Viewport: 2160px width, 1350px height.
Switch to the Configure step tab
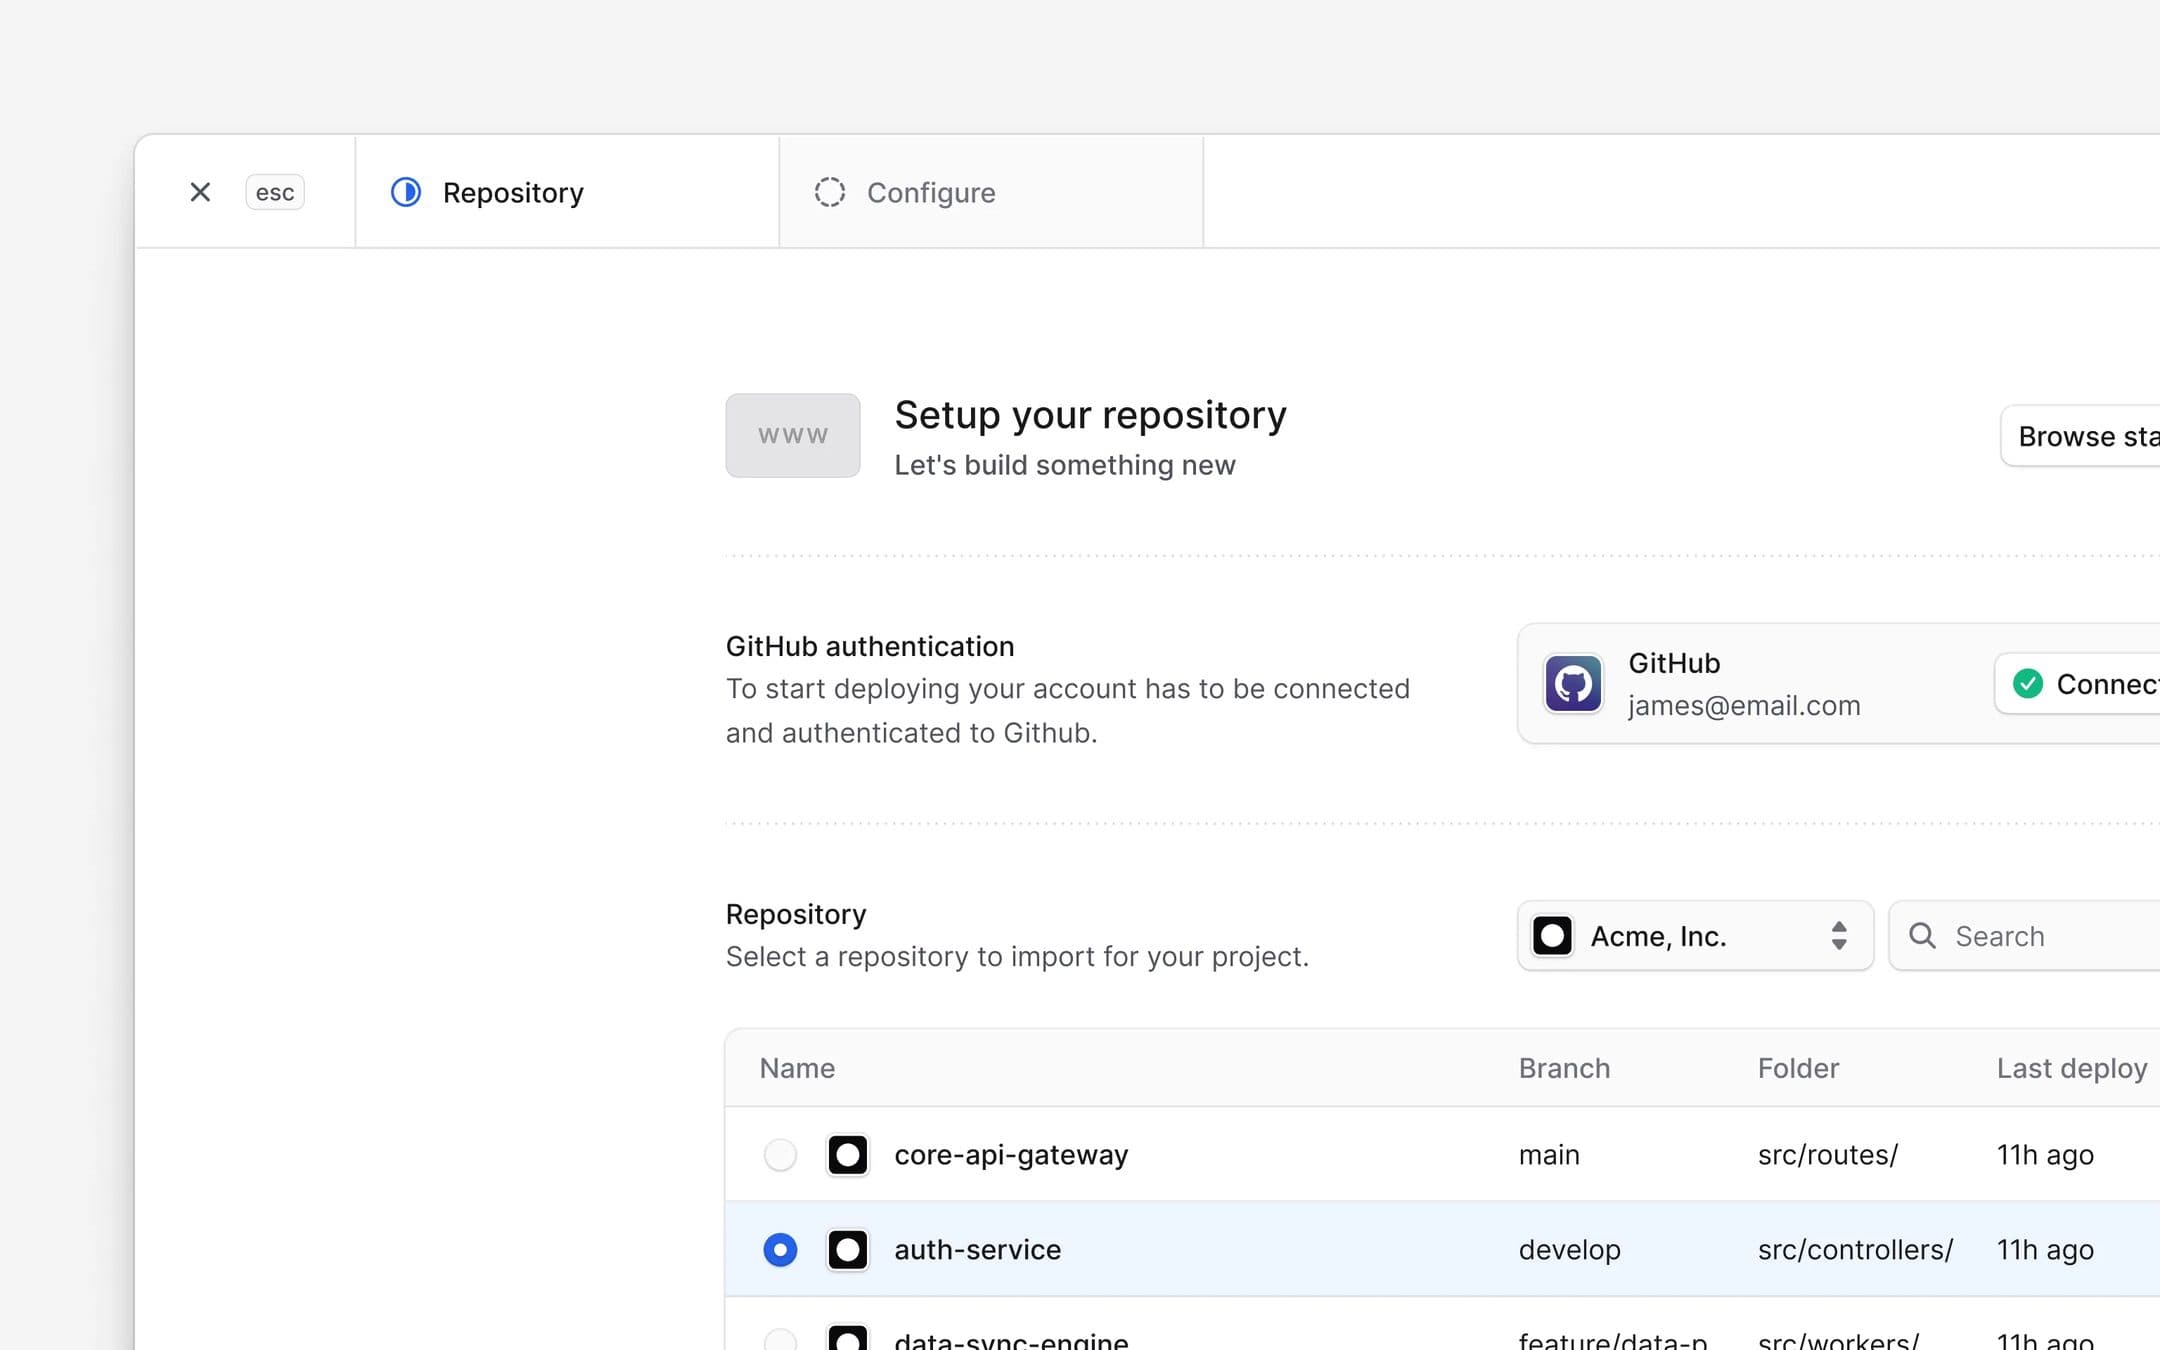coord(991,192)
